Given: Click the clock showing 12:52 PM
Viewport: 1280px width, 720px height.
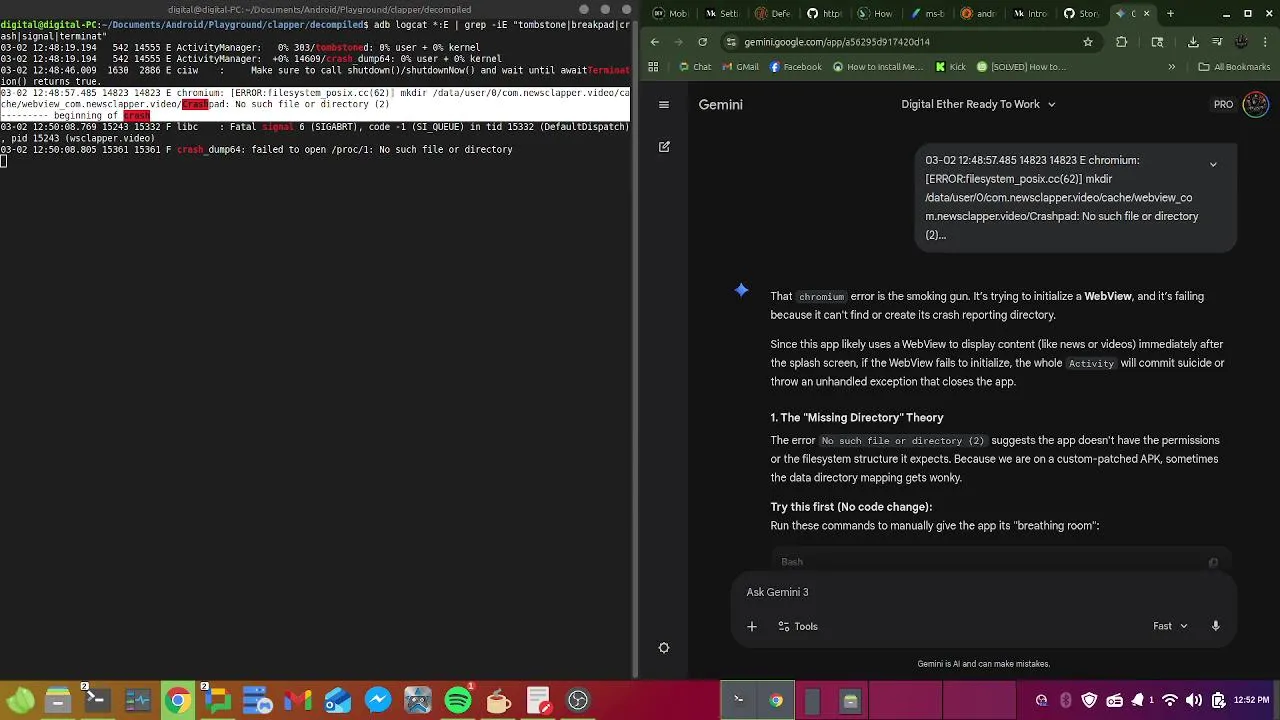Looking at the screenshot, I should coord(1251,700).
